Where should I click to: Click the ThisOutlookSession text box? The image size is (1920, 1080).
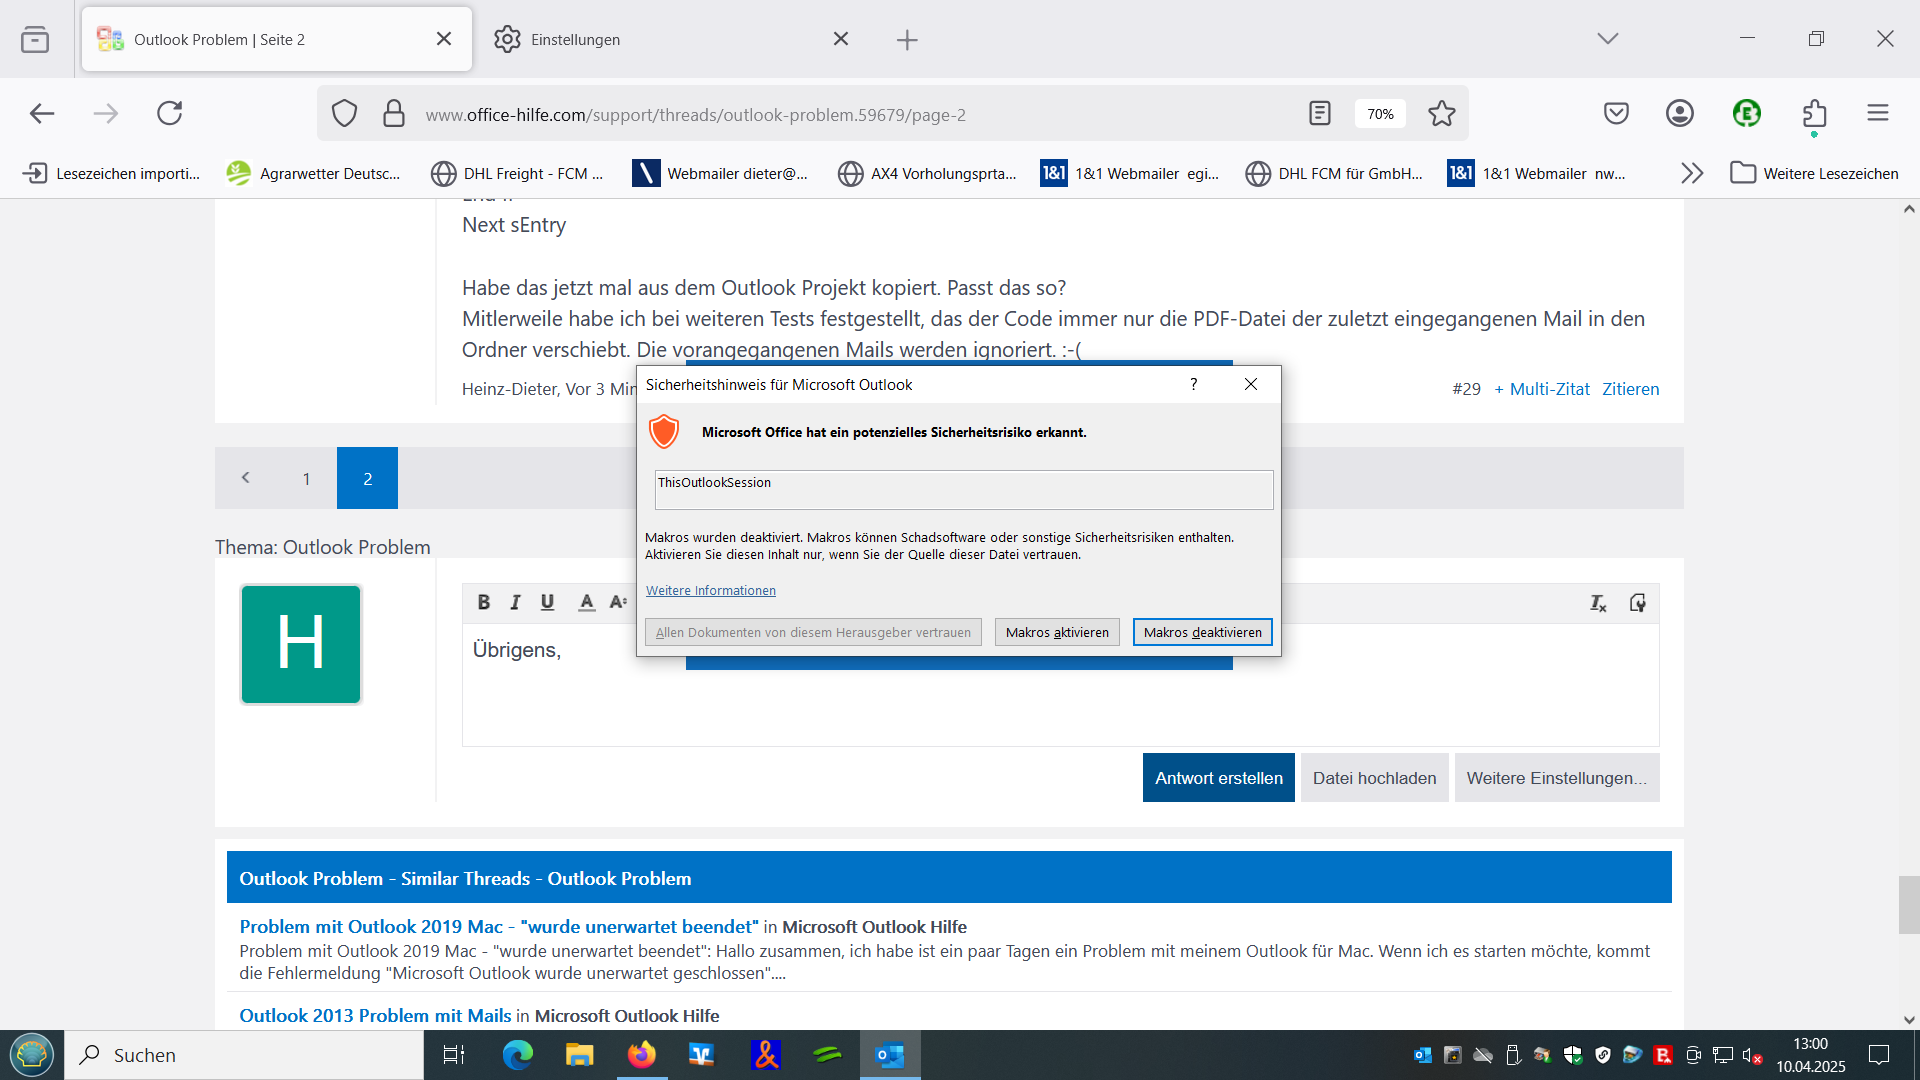964,490
